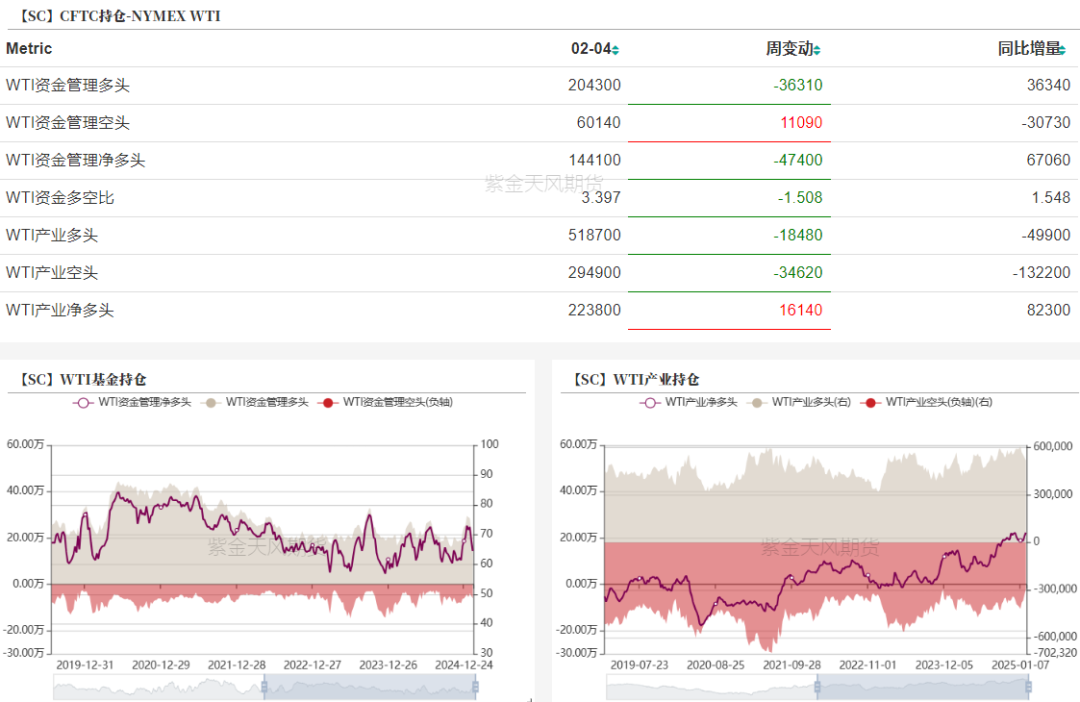Click the Metric column header

tap(29, 48)
